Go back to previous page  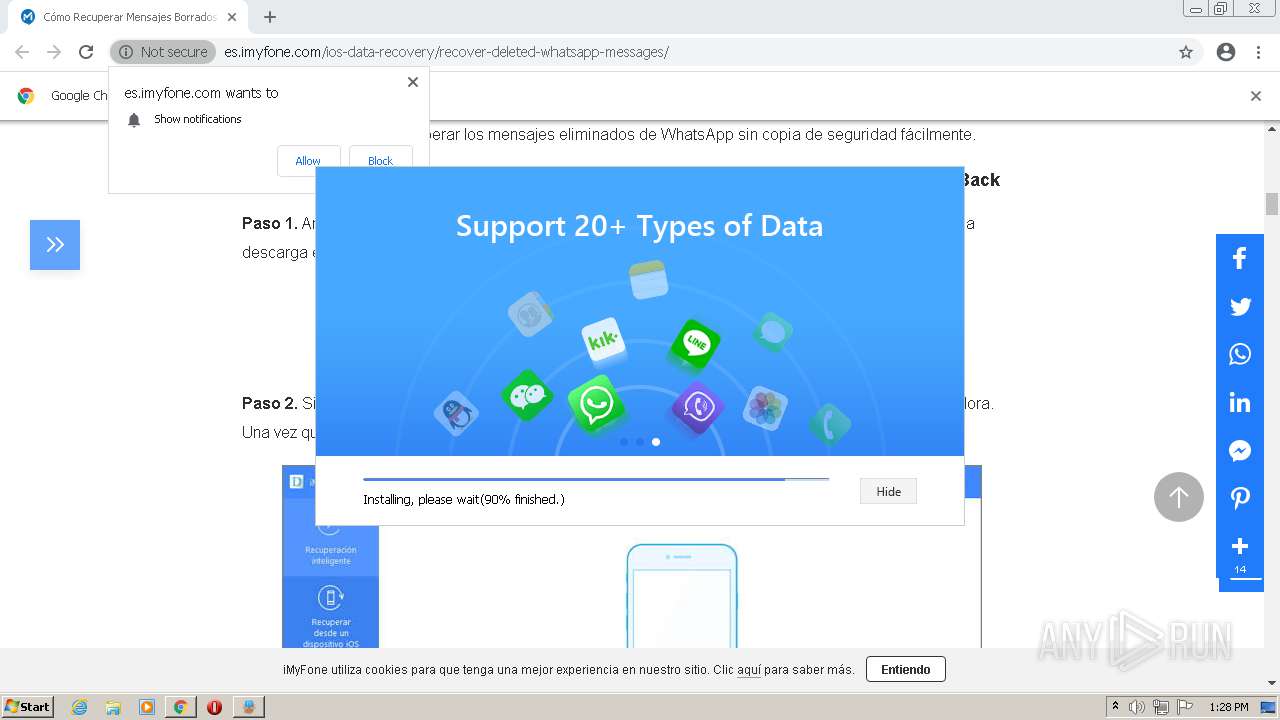[x=22, y=52]
